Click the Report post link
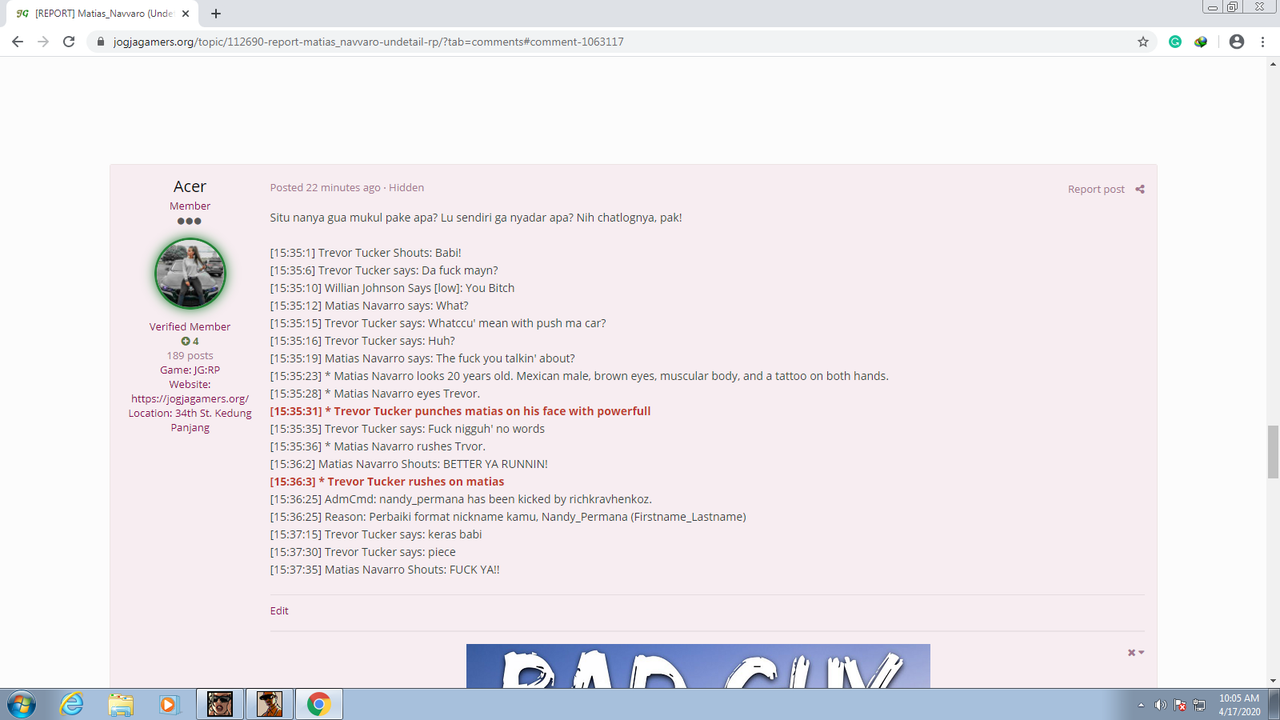The width and height of the screenshot is (1280, 720). tap(1096, 189)
